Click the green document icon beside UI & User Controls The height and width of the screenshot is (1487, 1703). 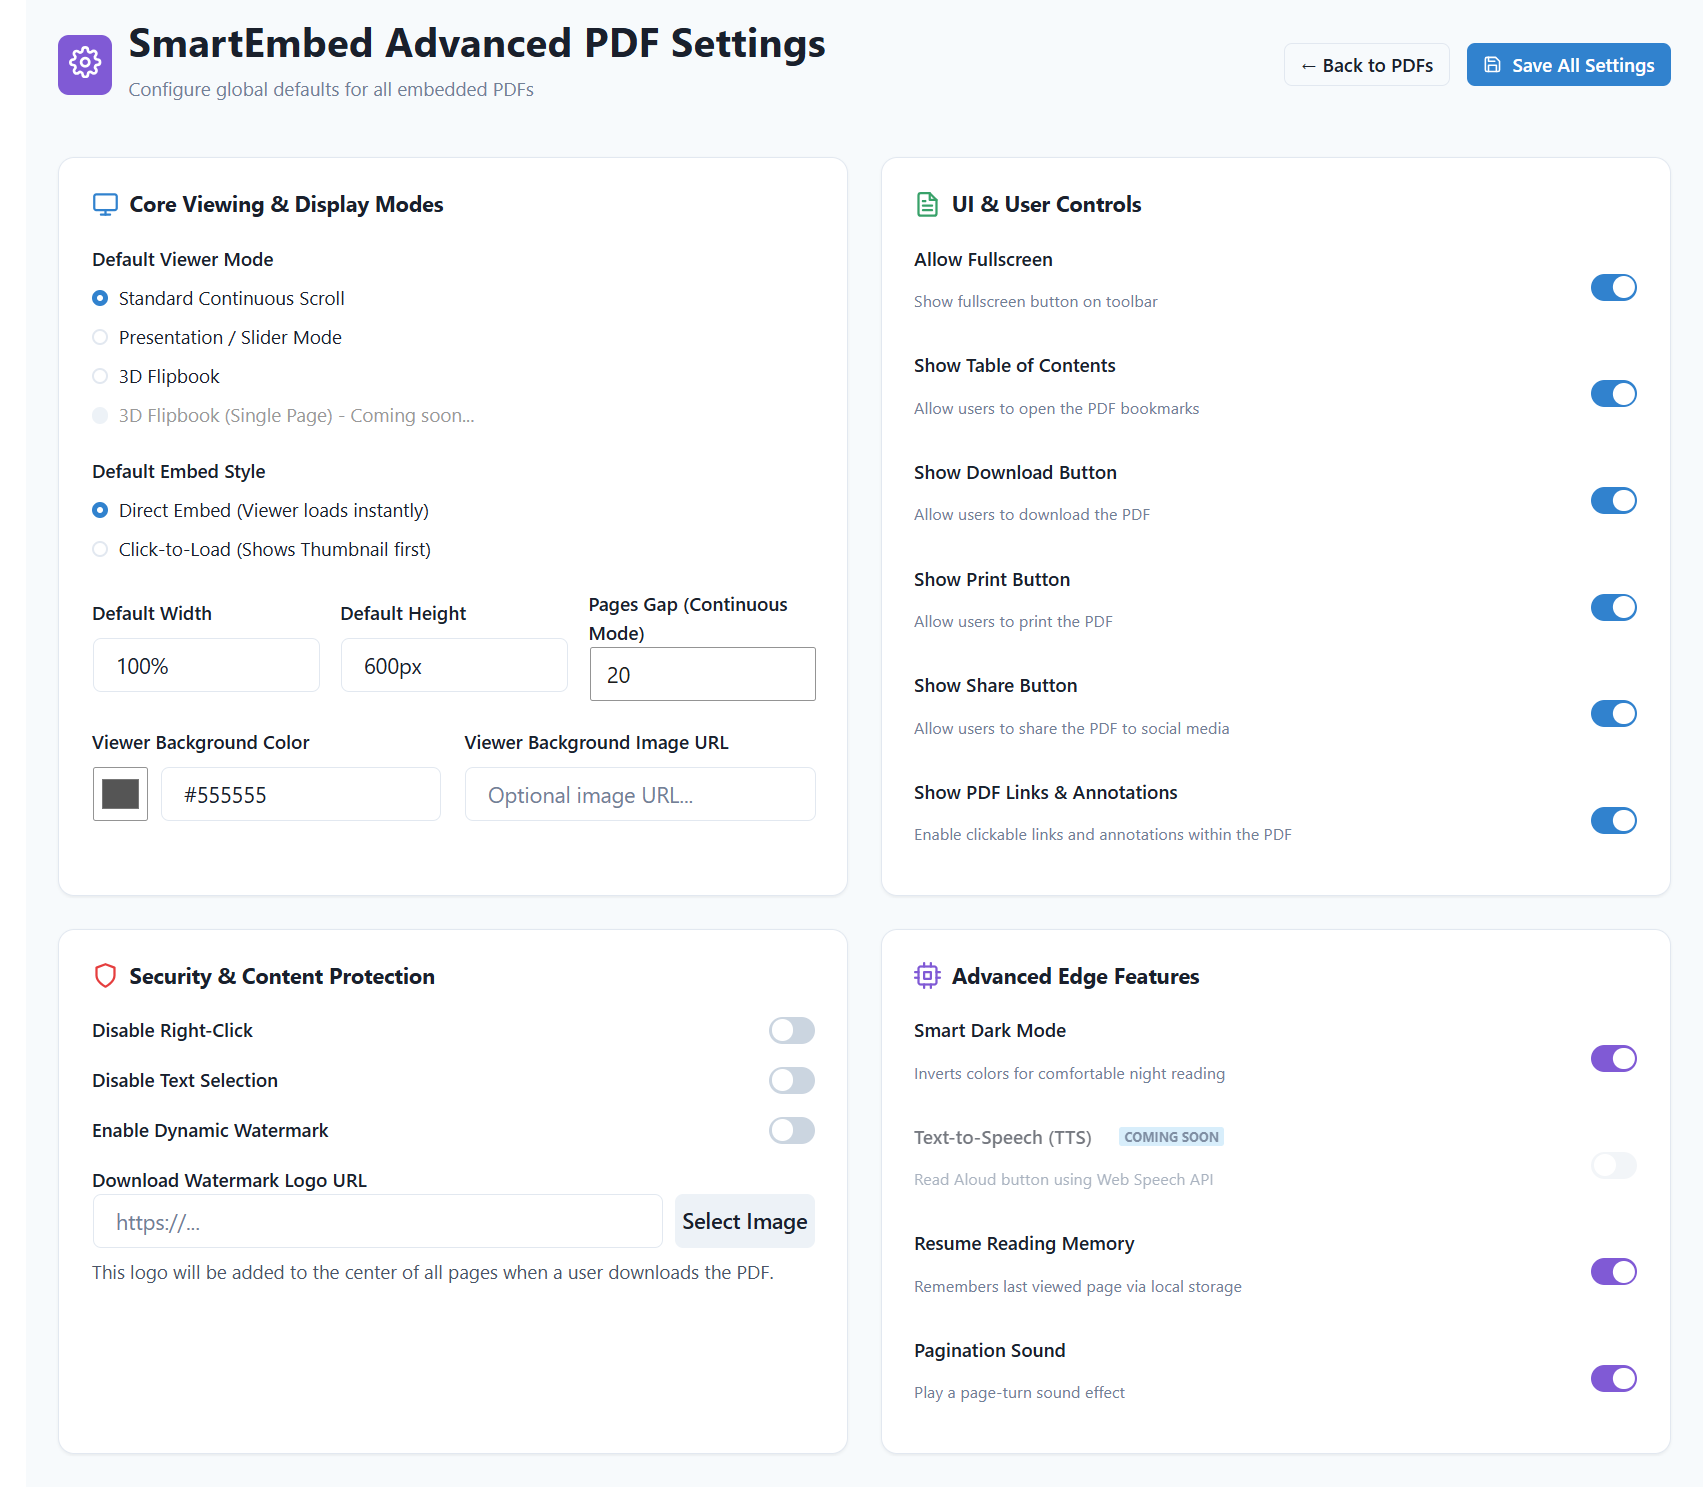tap(927, 204)
